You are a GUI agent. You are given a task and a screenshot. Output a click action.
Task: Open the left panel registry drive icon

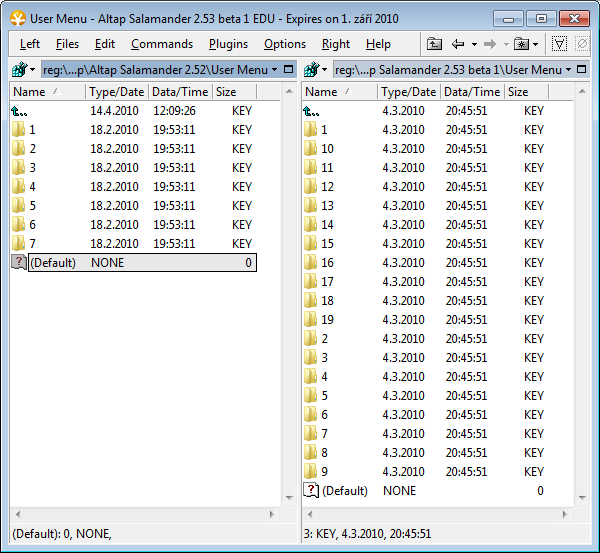(x=20, y=70)
